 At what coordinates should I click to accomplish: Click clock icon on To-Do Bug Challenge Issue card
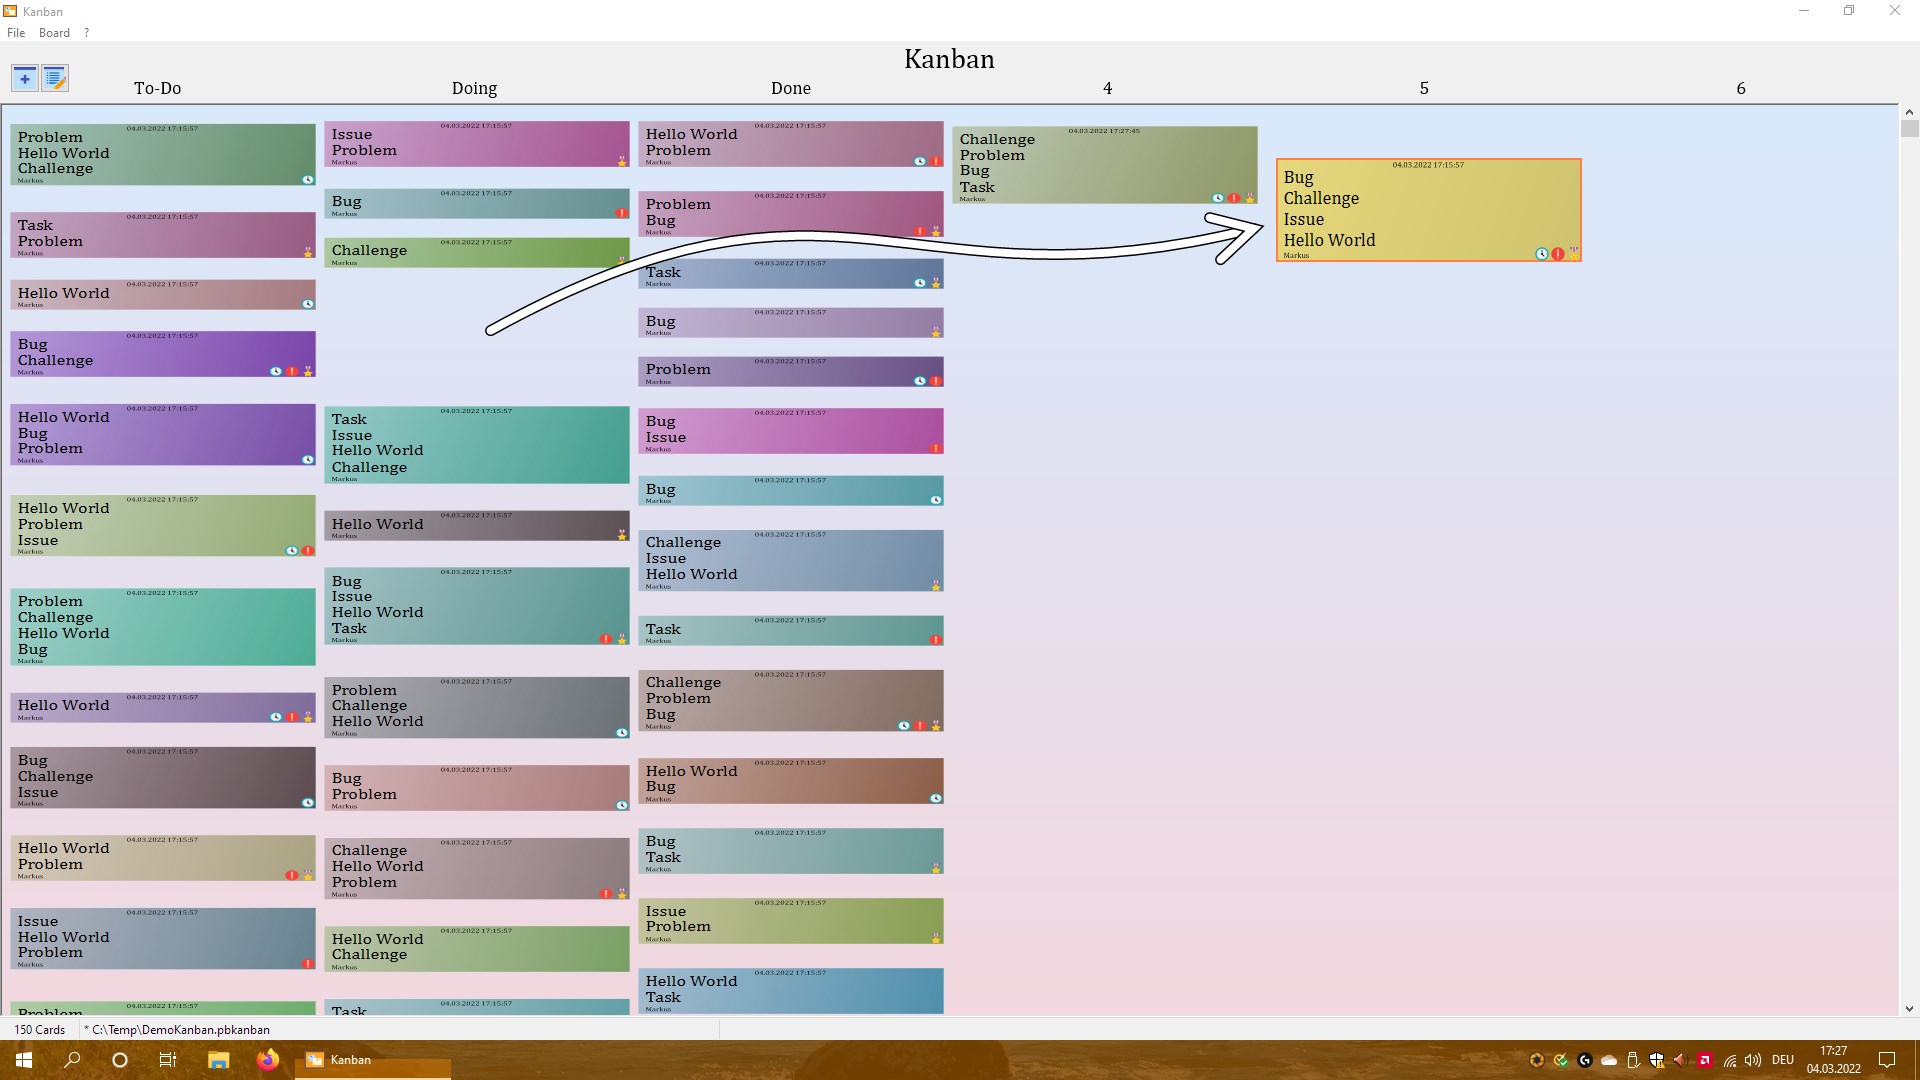pyautogui.click(x=308, y=803)
